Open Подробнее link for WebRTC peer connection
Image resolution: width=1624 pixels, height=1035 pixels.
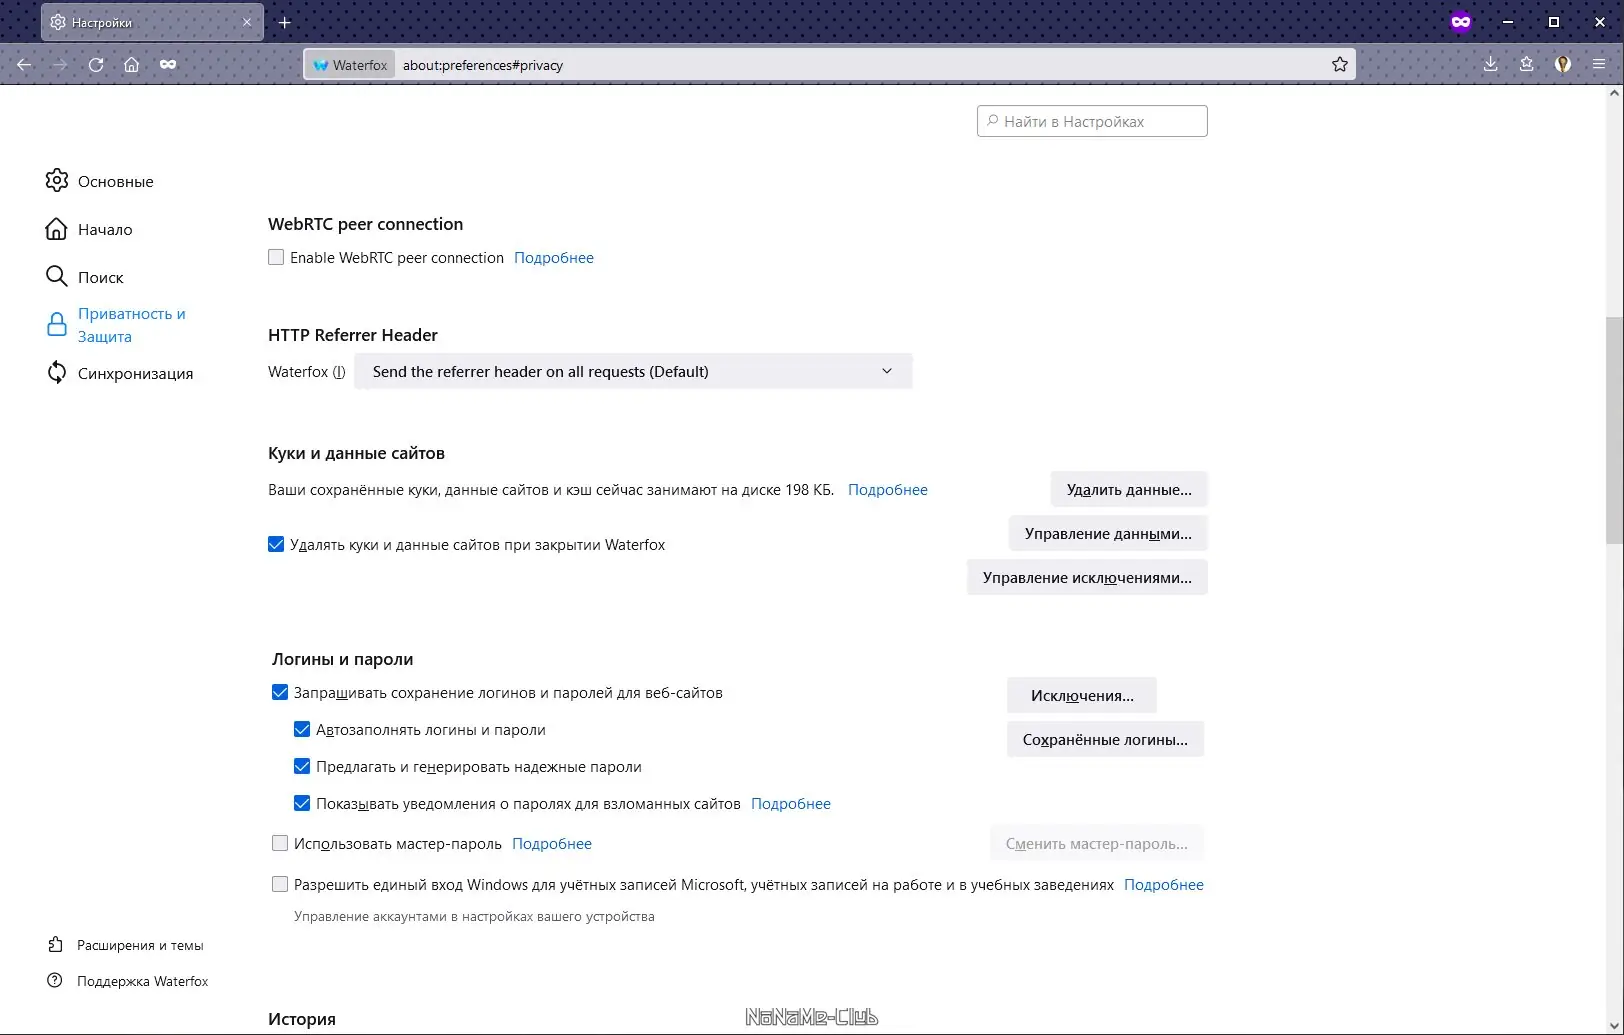[x=554, y=258]
